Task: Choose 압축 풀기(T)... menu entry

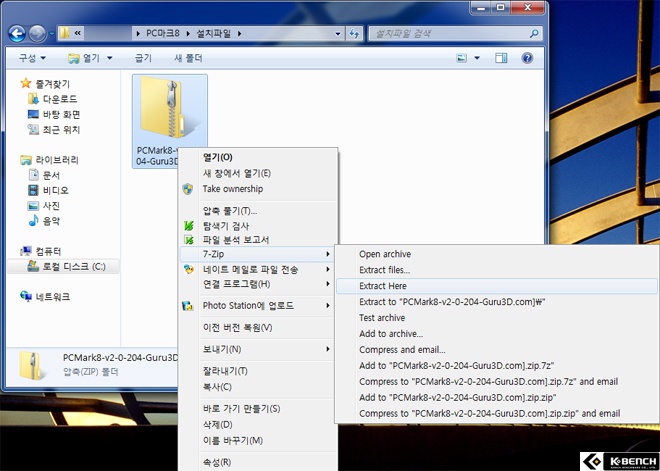Action: click(x=258, y=211)
